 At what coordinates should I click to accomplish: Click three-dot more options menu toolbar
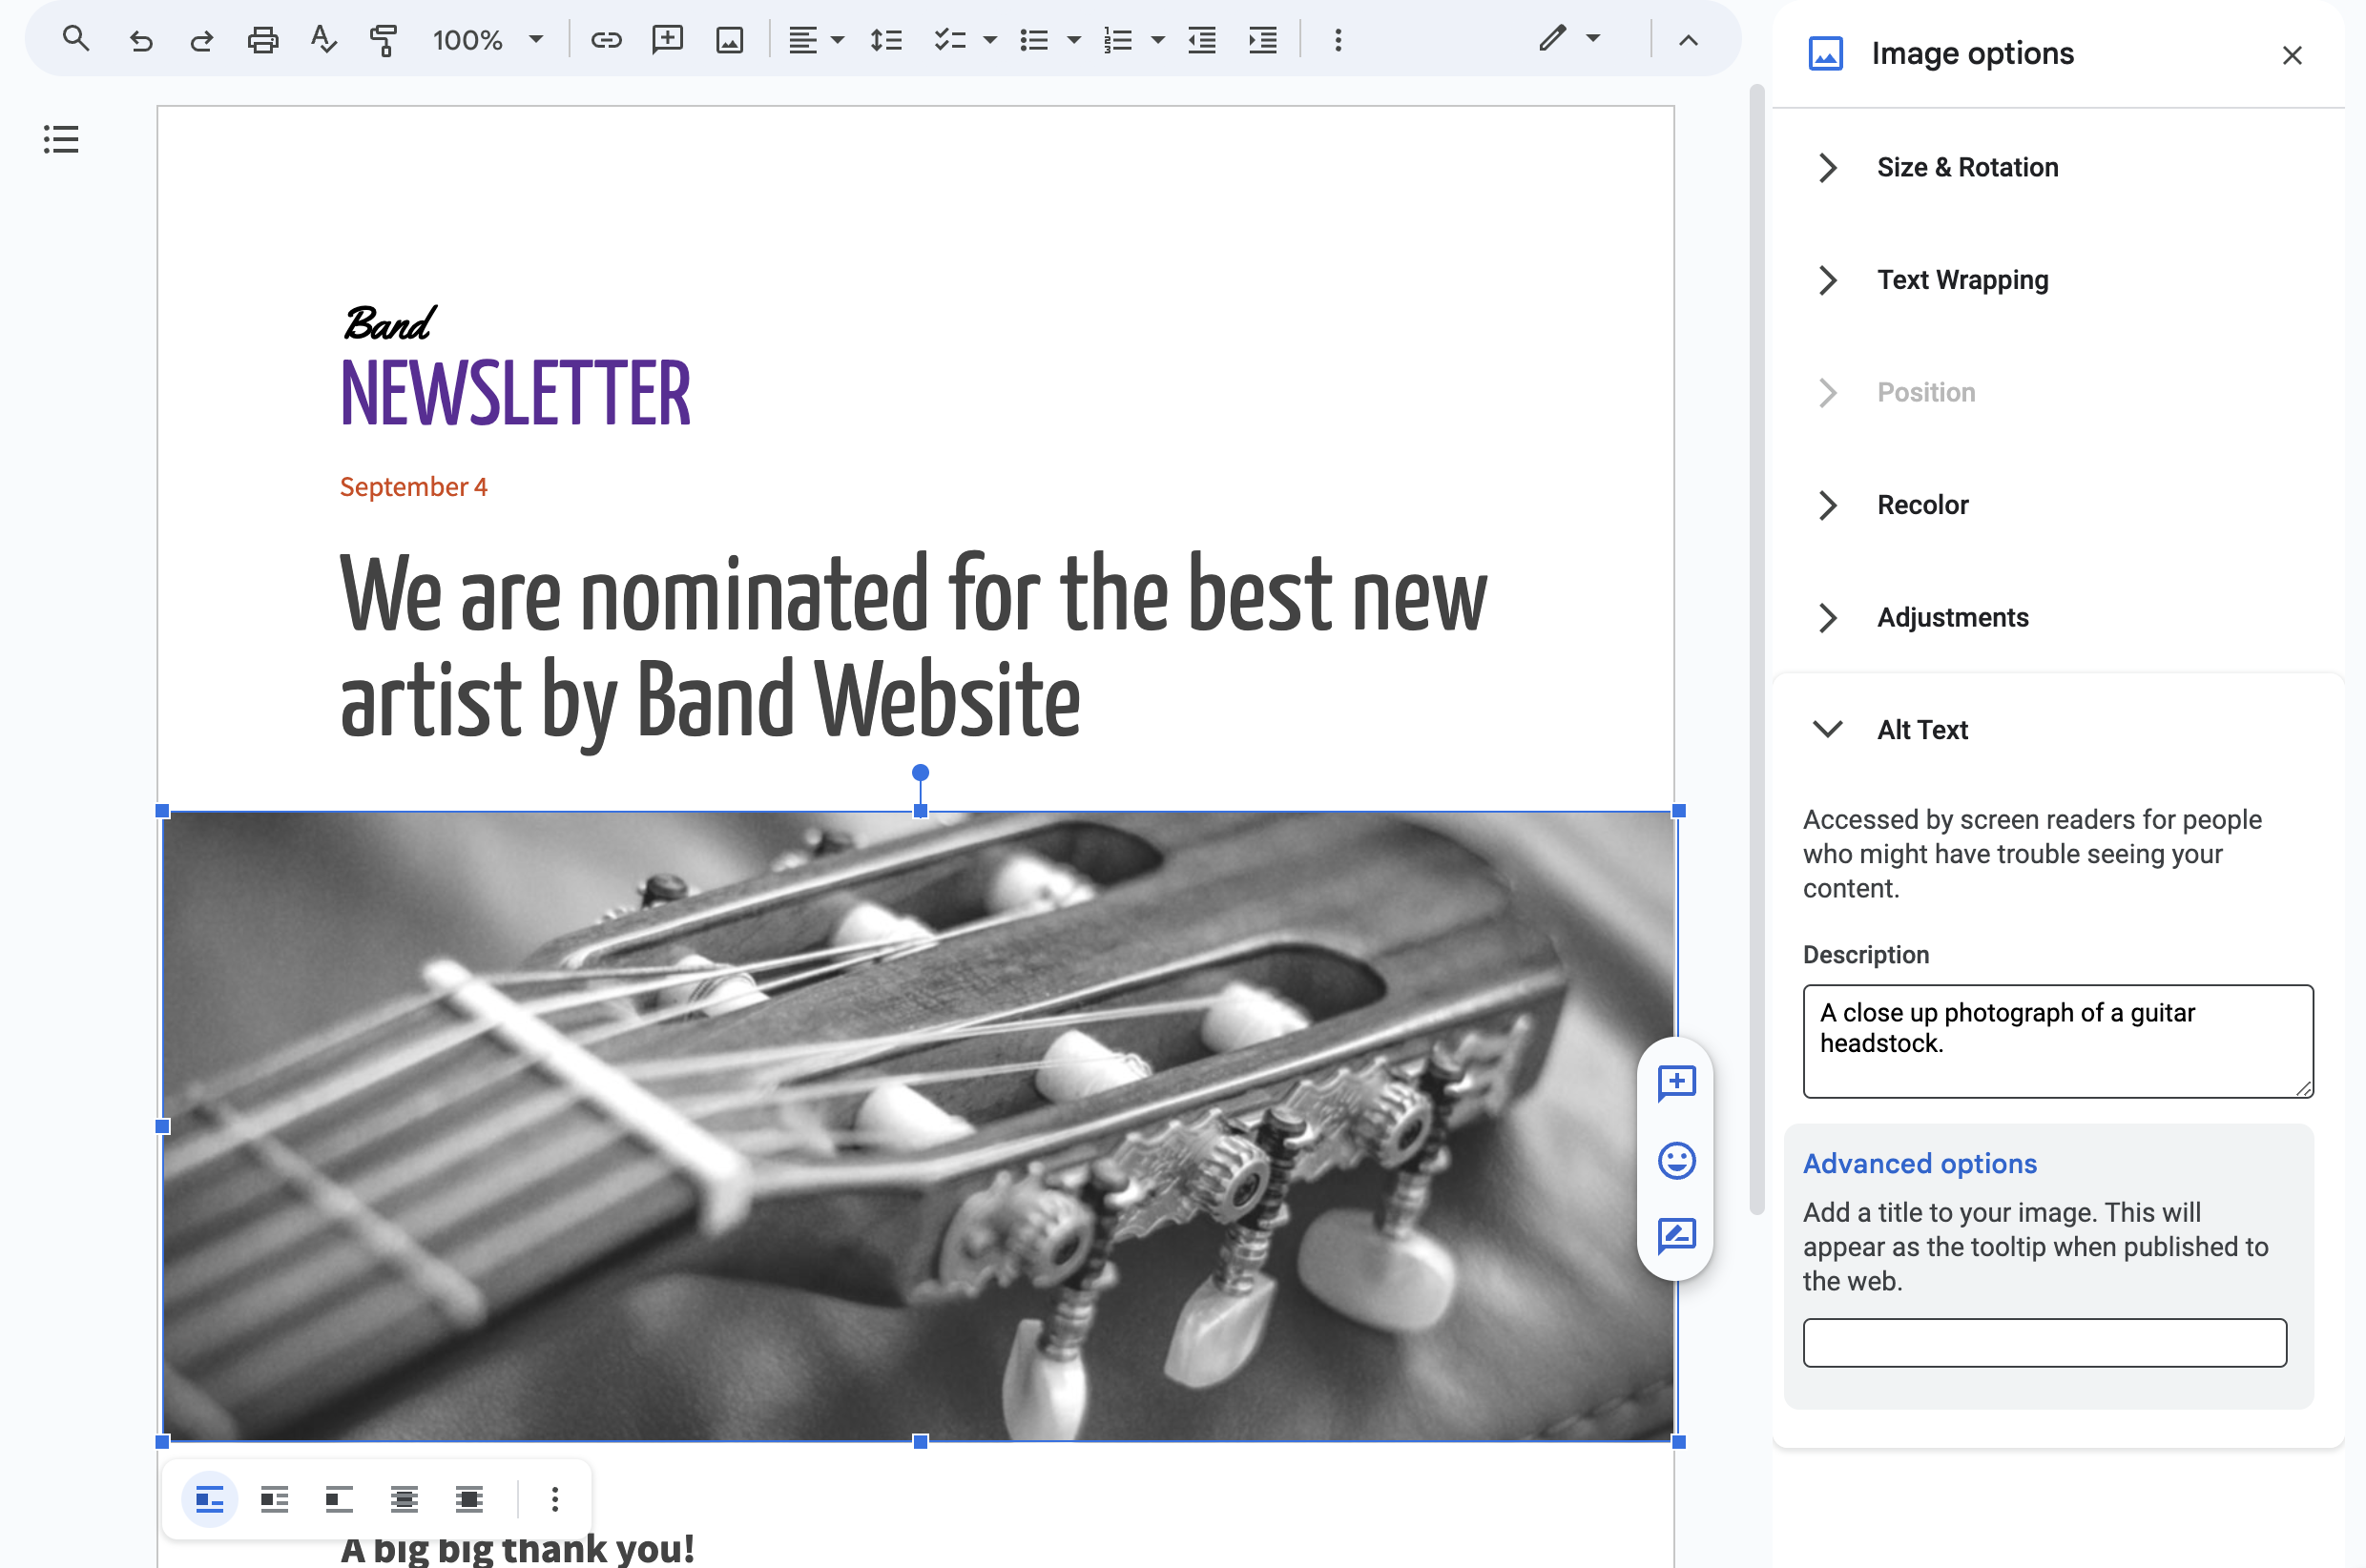[x=1339, y=38]
